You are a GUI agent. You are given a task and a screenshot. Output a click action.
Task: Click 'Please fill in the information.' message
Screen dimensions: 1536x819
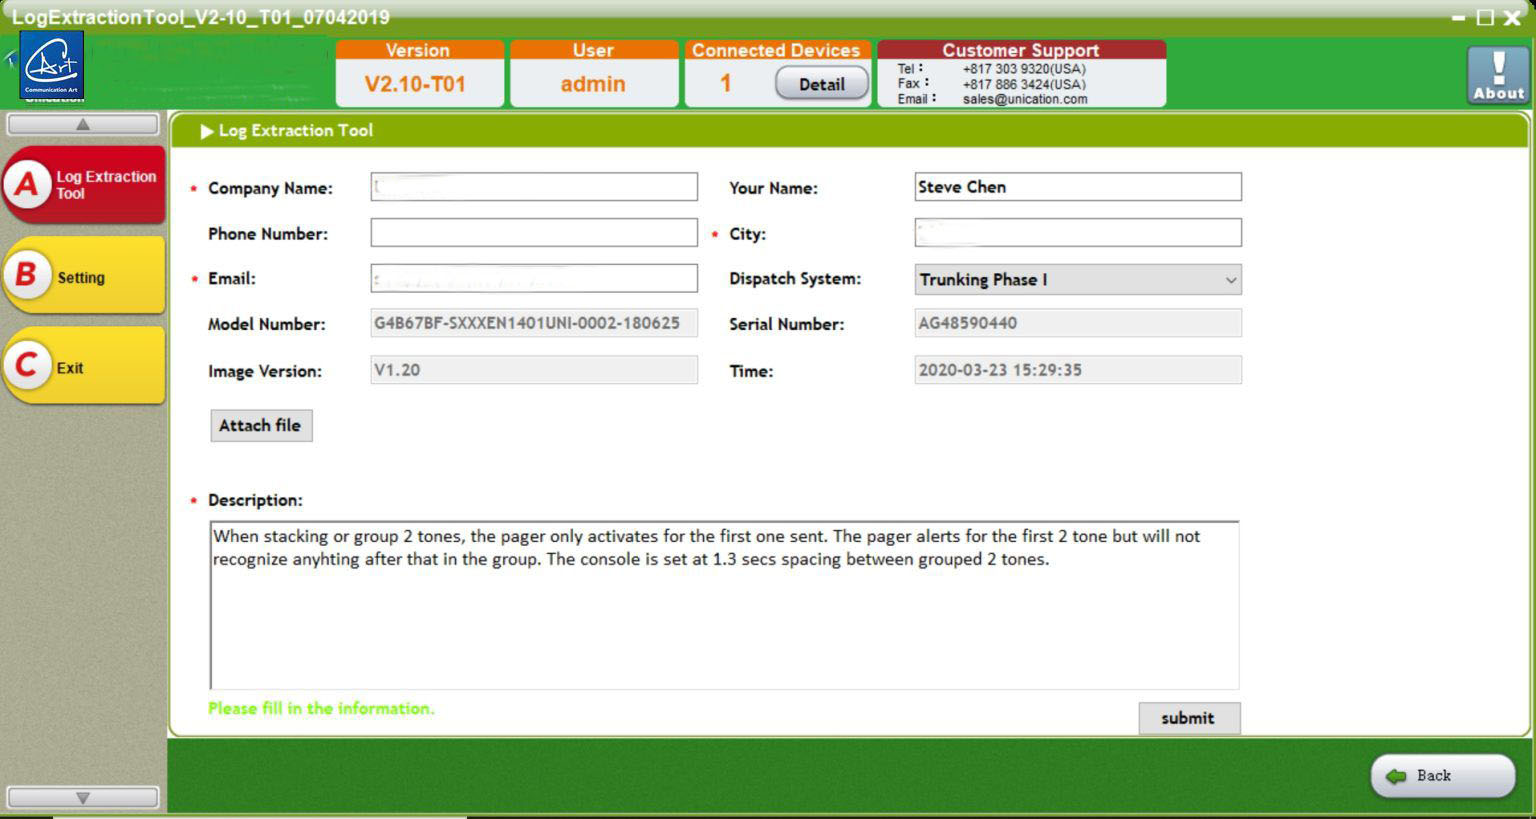tap(321, 708)
